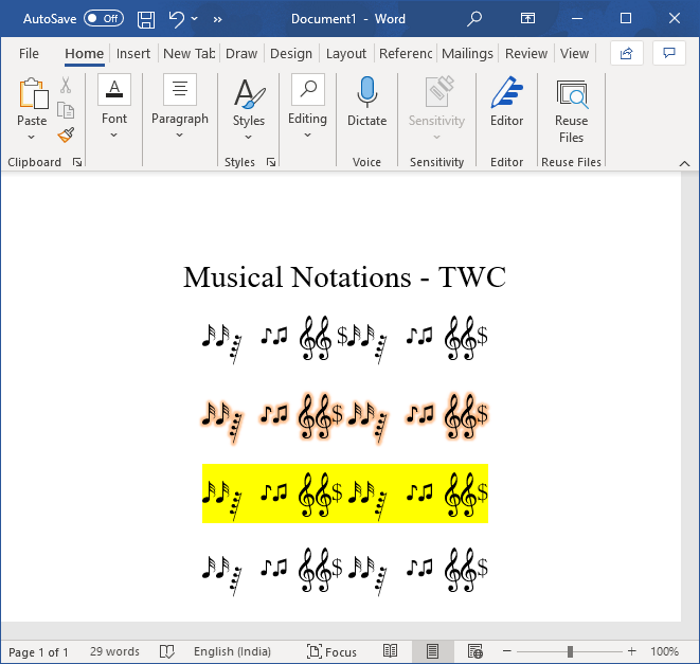
Task: Open the Styles pane dialog launcher
Action: pos(271,162)
